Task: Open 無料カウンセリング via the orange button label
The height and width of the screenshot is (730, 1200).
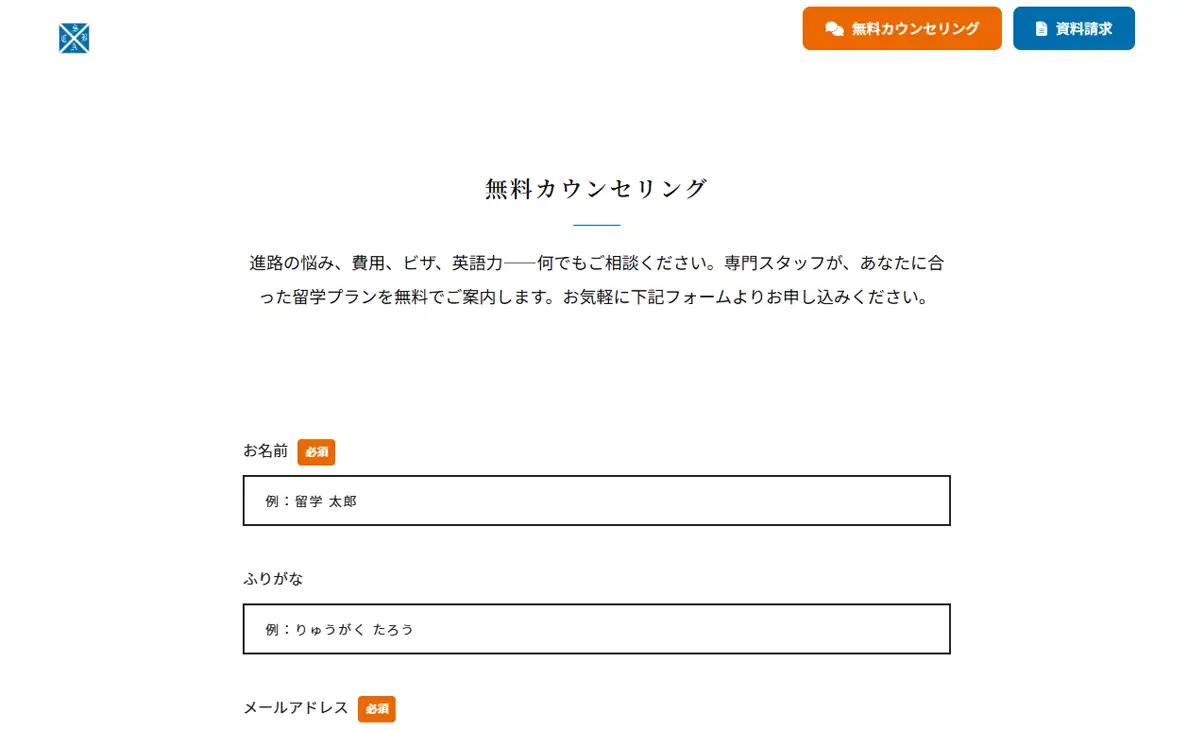Action: pyautogui.click(x=915, y=29)
